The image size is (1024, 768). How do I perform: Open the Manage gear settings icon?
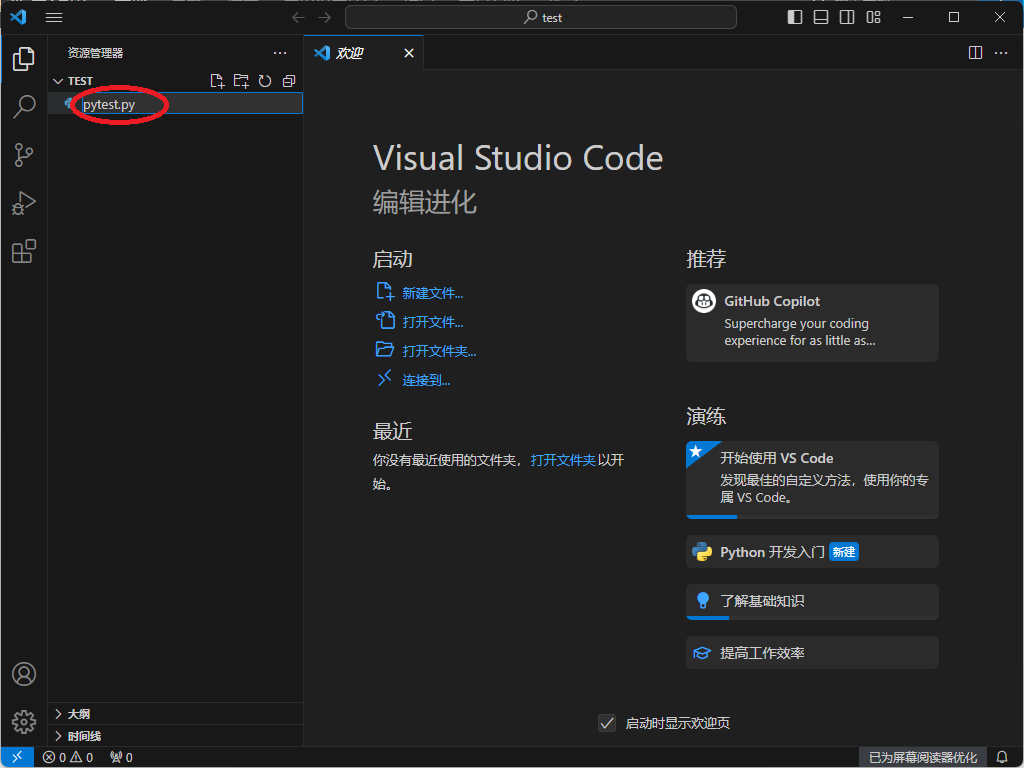point(24,722)
